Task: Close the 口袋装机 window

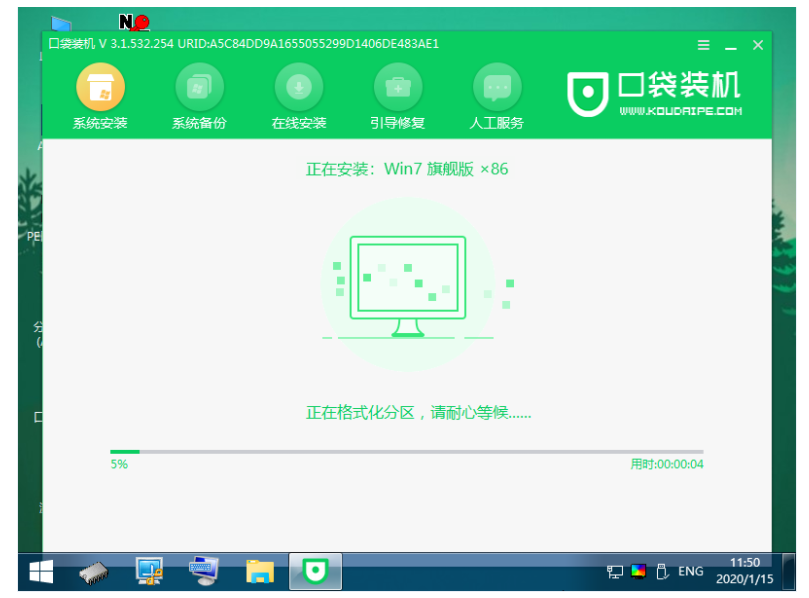Action: click(x=757, y=45)
